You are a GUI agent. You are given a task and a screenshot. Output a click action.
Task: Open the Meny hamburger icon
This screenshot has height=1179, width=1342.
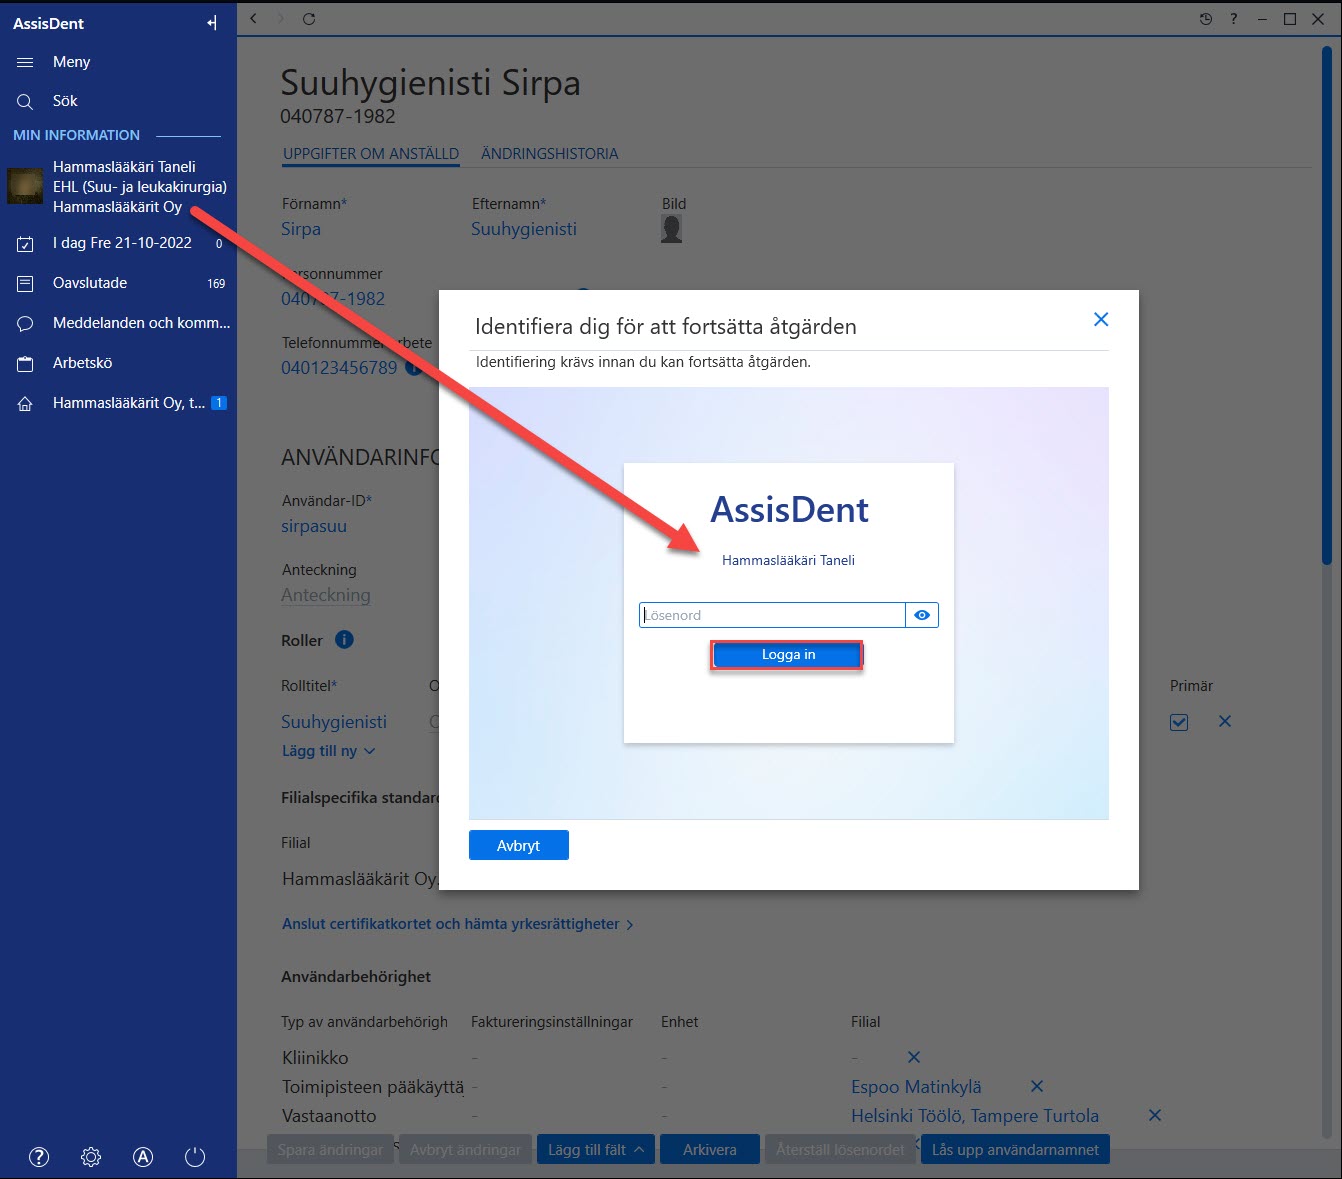pyautogui.click(x=25, y=62)
